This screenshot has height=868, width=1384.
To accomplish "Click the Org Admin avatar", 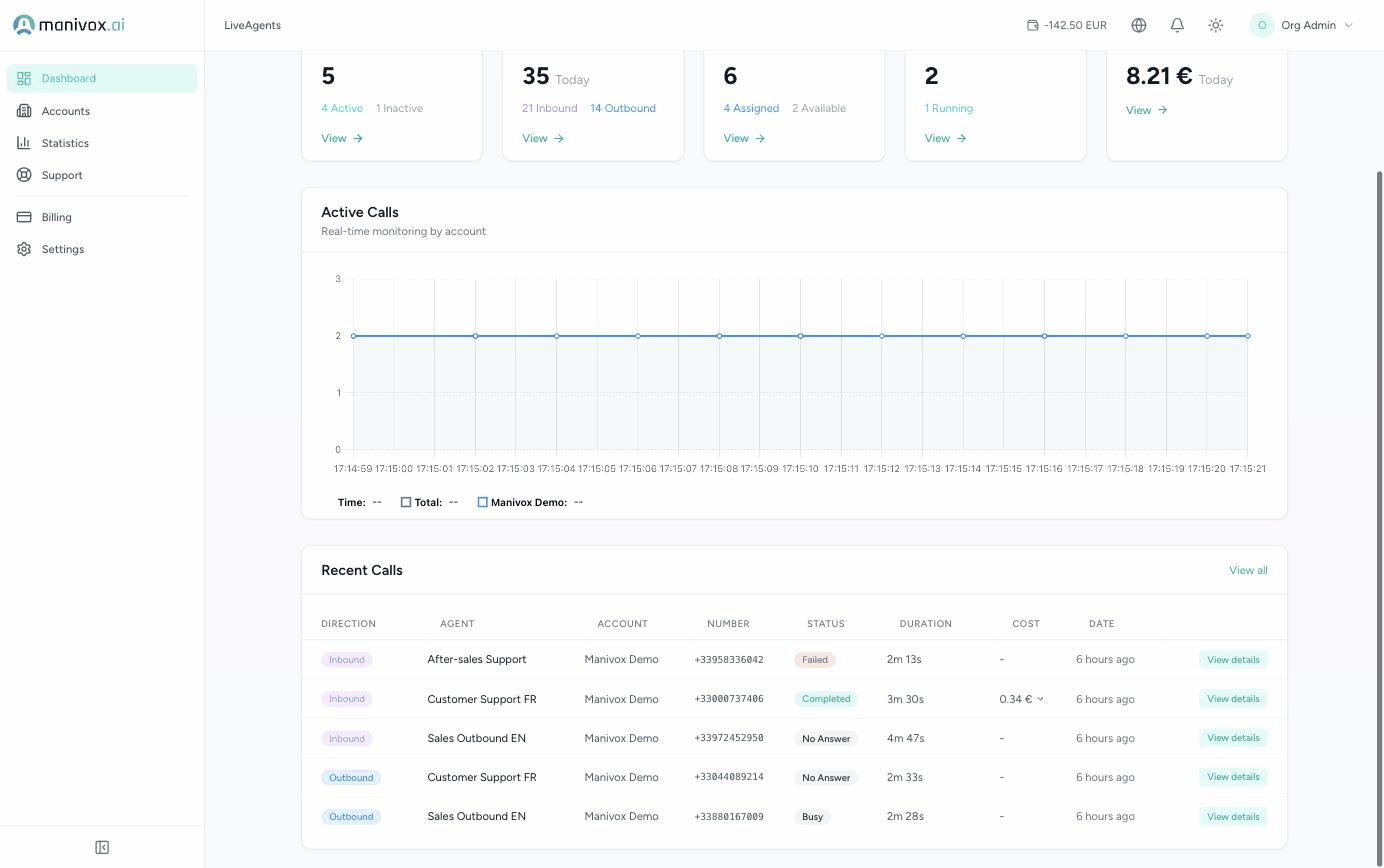I will tap(1262, 25).
